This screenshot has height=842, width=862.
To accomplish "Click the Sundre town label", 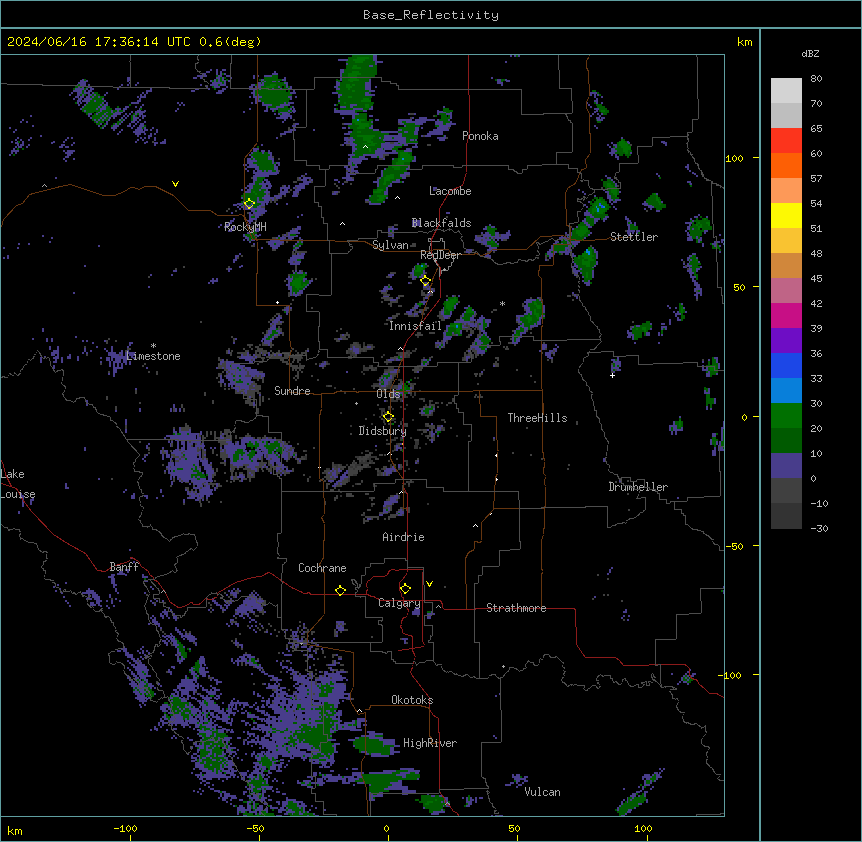I will [292, 391].
